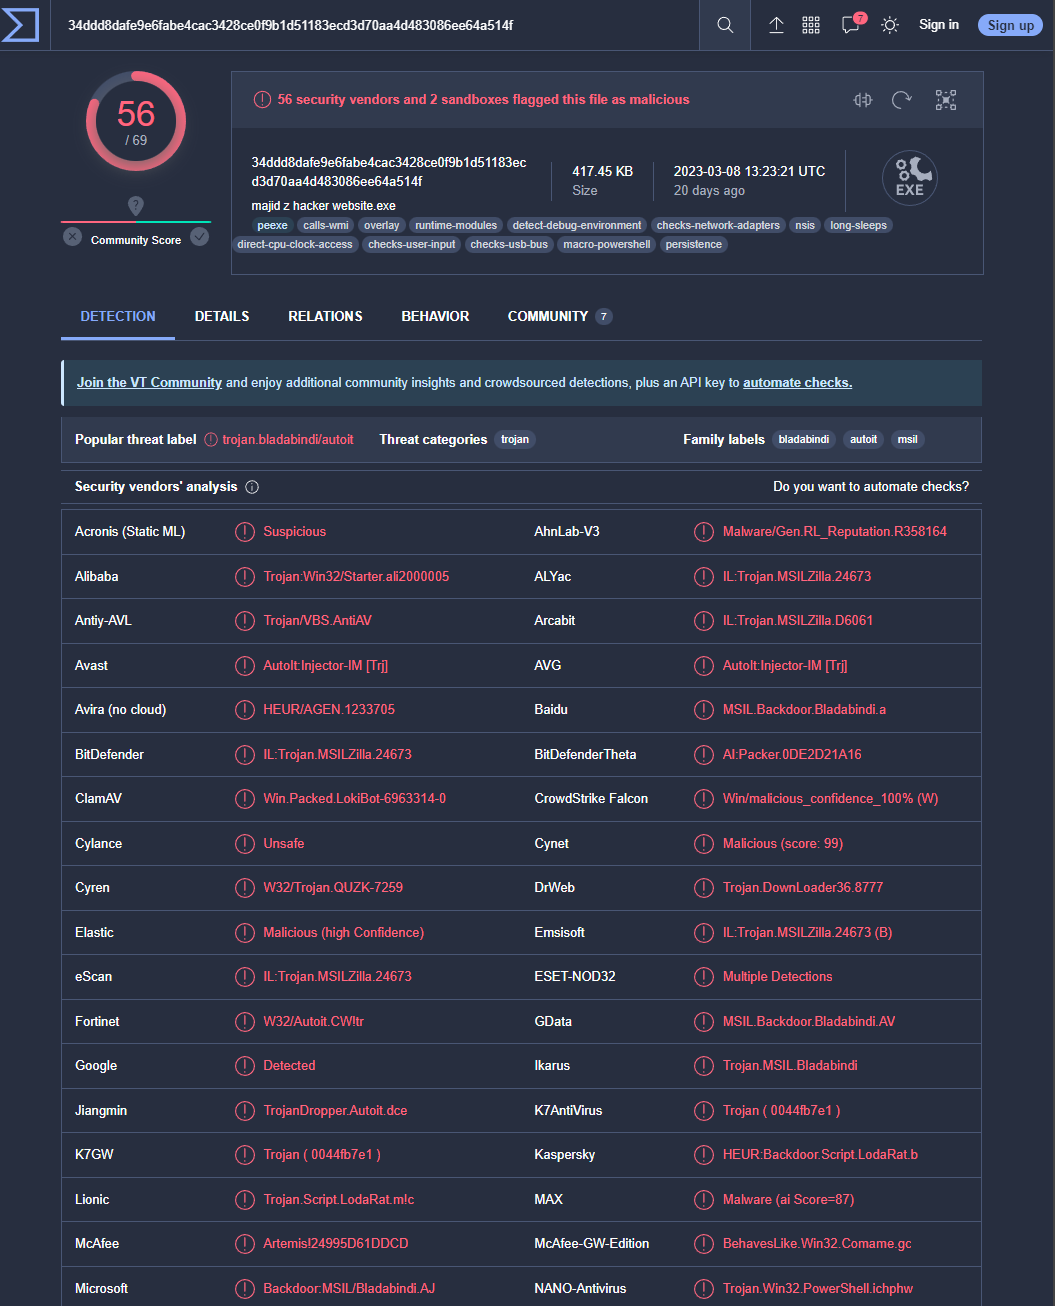Follow the Join the VT Community link
The width and height of the screenshot is (1055, 1306).
click(149, 382)
